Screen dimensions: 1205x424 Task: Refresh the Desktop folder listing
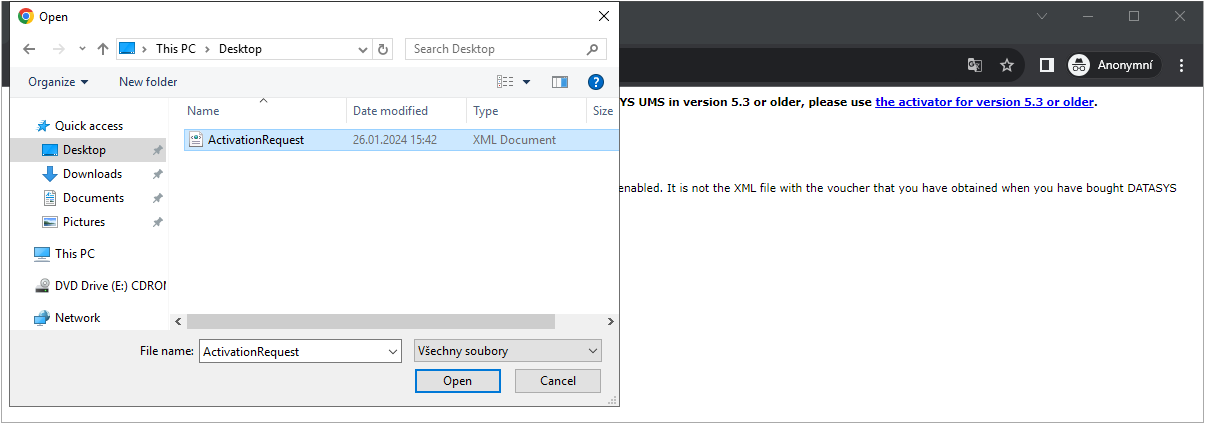point(384,49)
